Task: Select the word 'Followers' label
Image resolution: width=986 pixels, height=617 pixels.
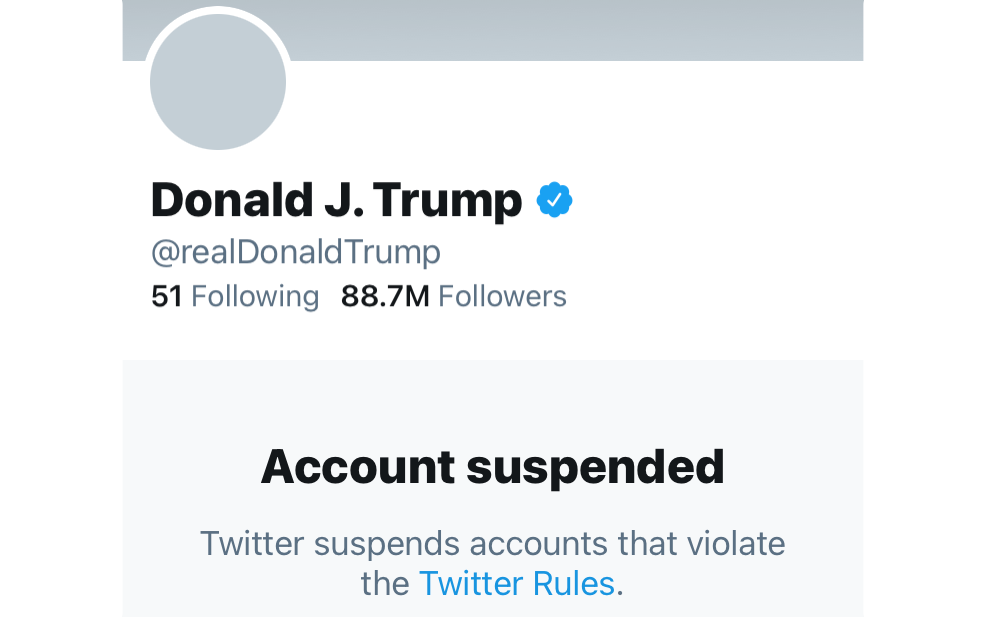Action: coord(502,296)
